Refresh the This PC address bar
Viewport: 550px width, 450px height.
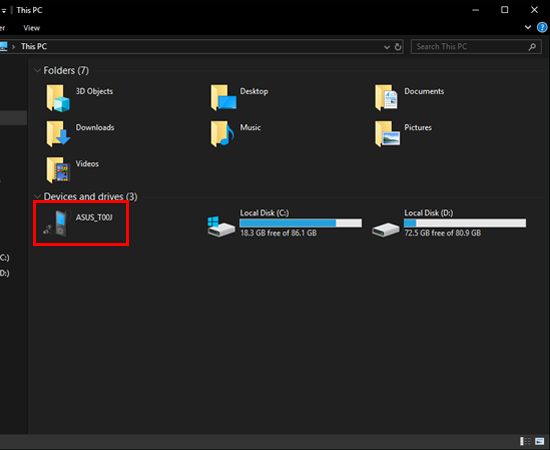(398, 47)
